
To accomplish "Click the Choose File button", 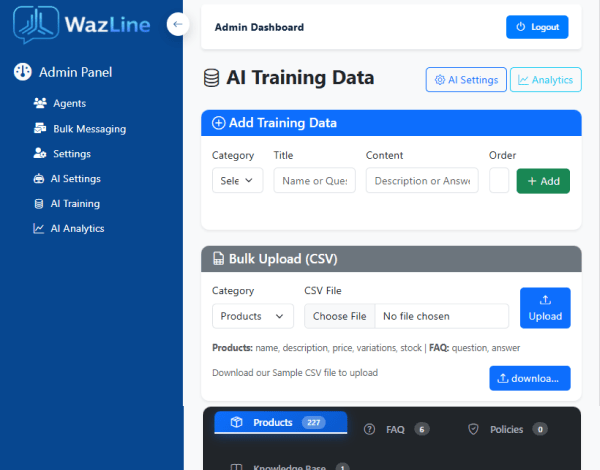I will coord(339,316).
